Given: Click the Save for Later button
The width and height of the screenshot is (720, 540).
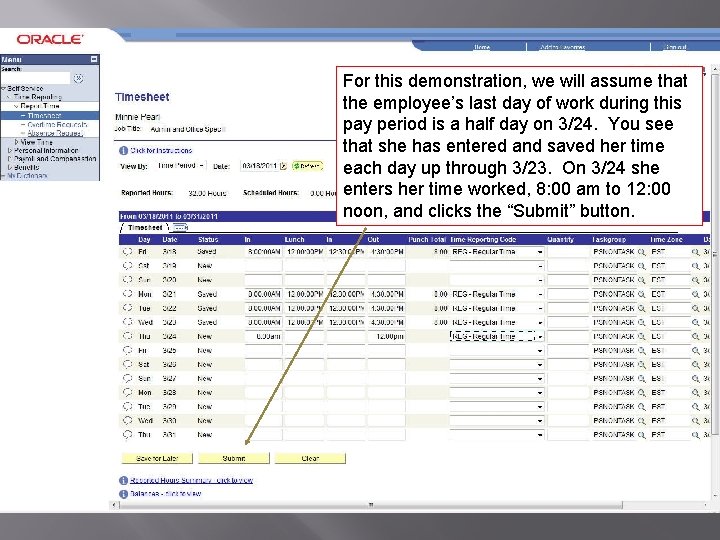Looking at the screenshot, I should pyautogui.click(x=157, y=458).
